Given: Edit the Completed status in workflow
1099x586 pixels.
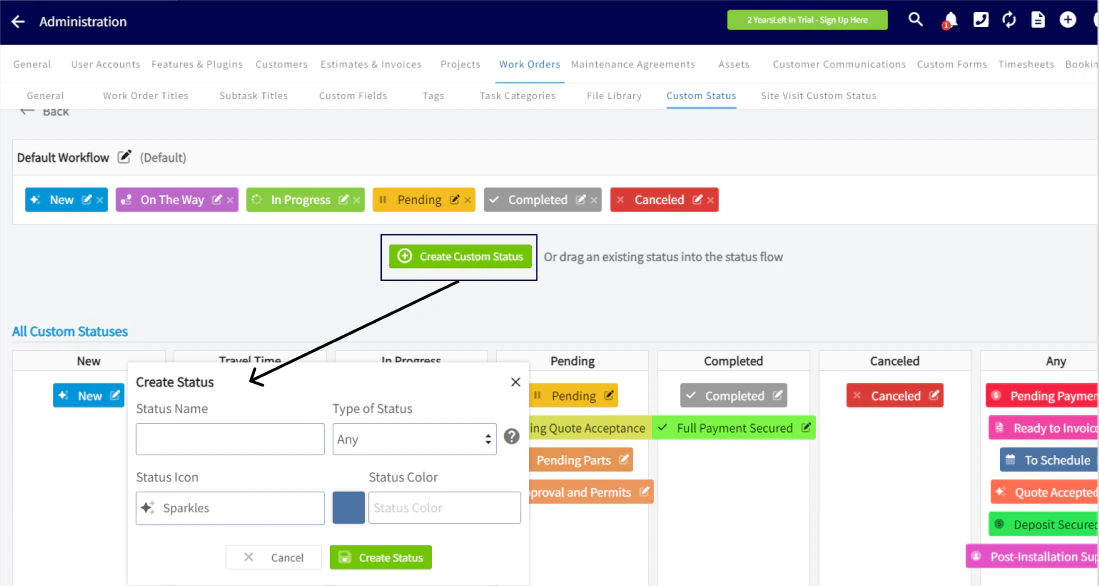Looking at the screenshot, I should click(x=580, y=200).
